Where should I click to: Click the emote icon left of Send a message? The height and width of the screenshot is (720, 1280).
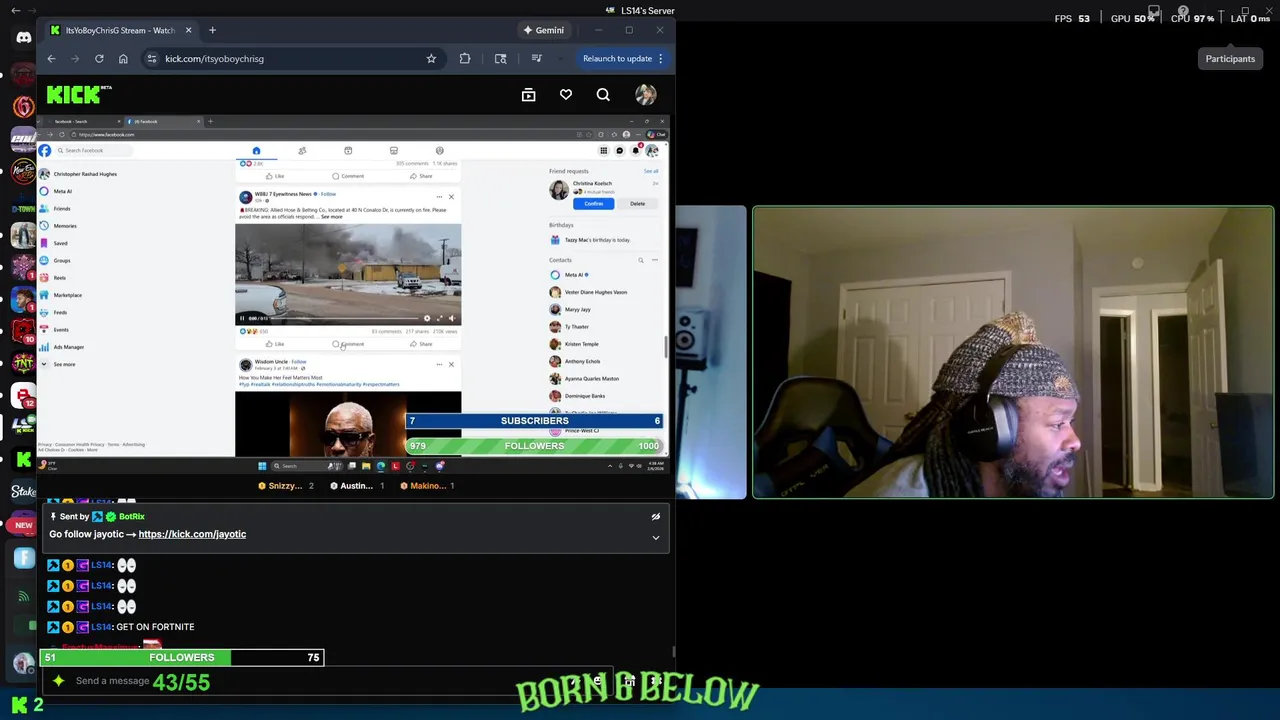pos(59,681)
